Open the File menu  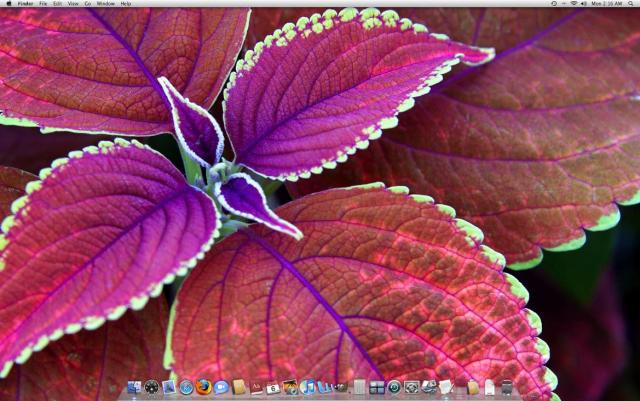tap(43, 3)
